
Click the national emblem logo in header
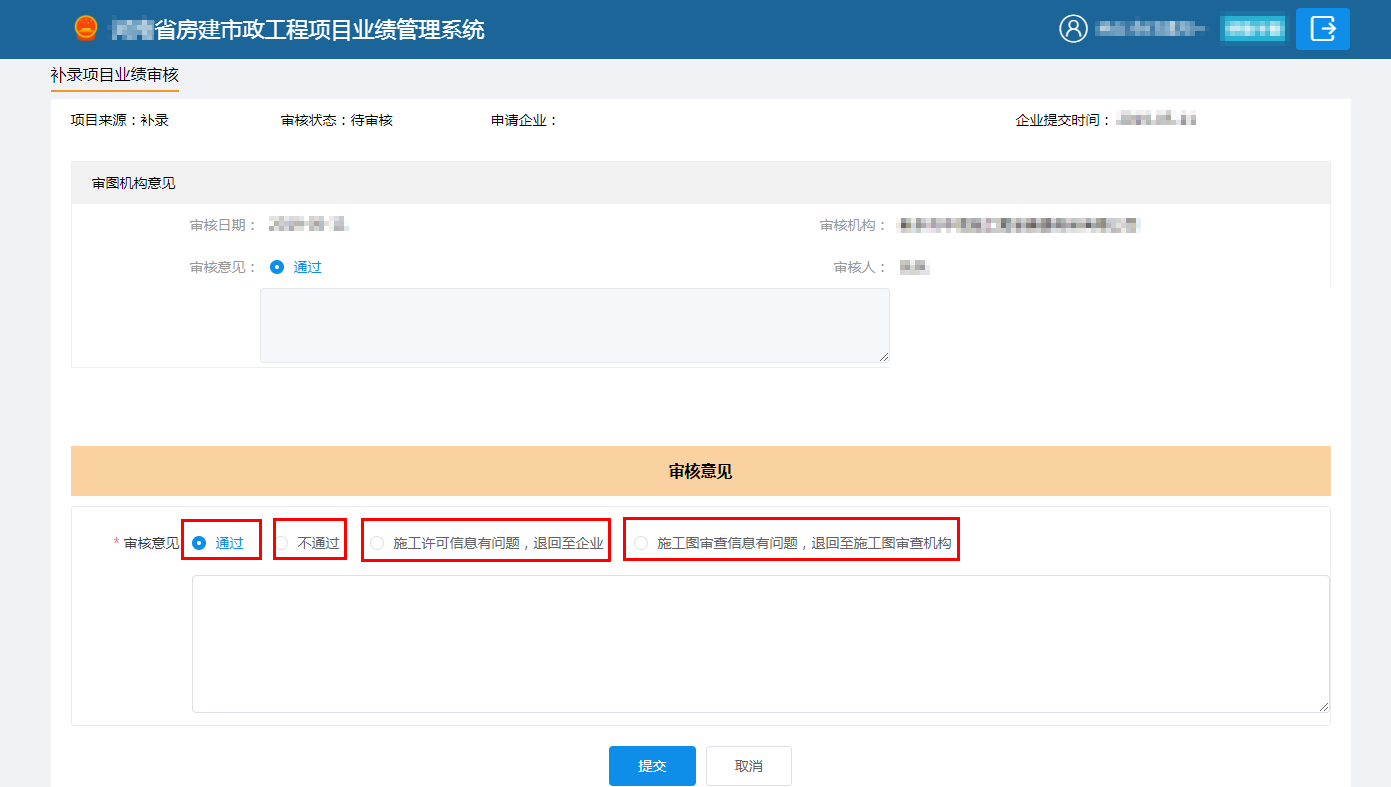(86, 29)
